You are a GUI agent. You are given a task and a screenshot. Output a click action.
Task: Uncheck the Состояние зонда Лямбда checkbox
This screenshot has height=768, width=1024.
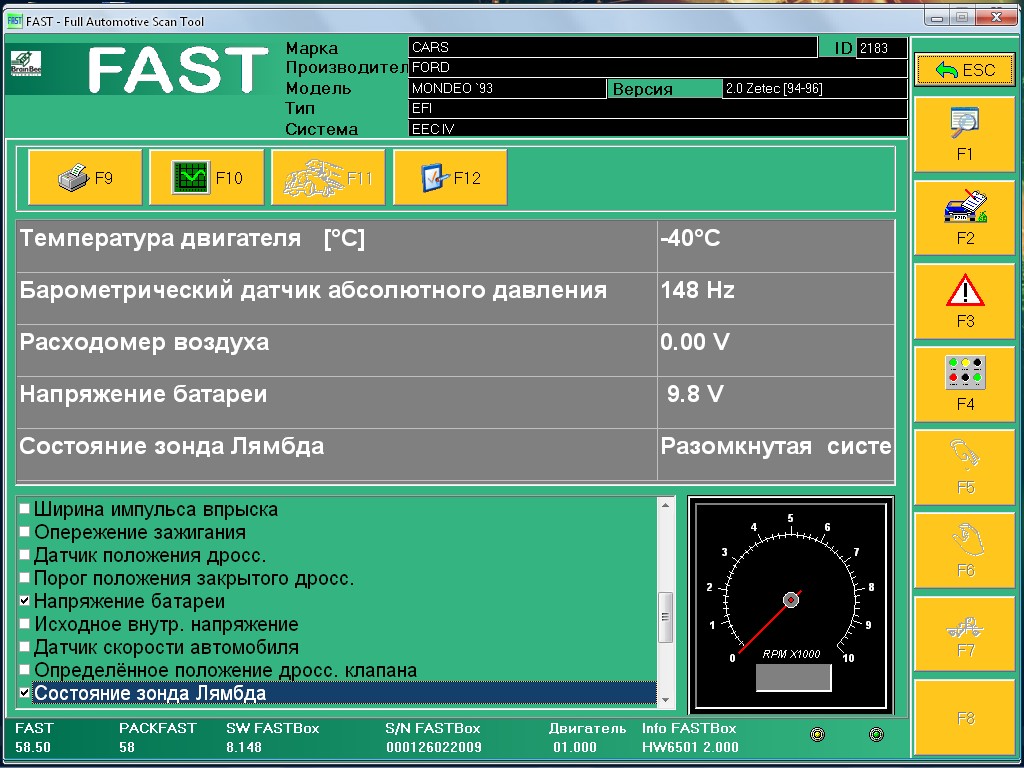point(25,692)
